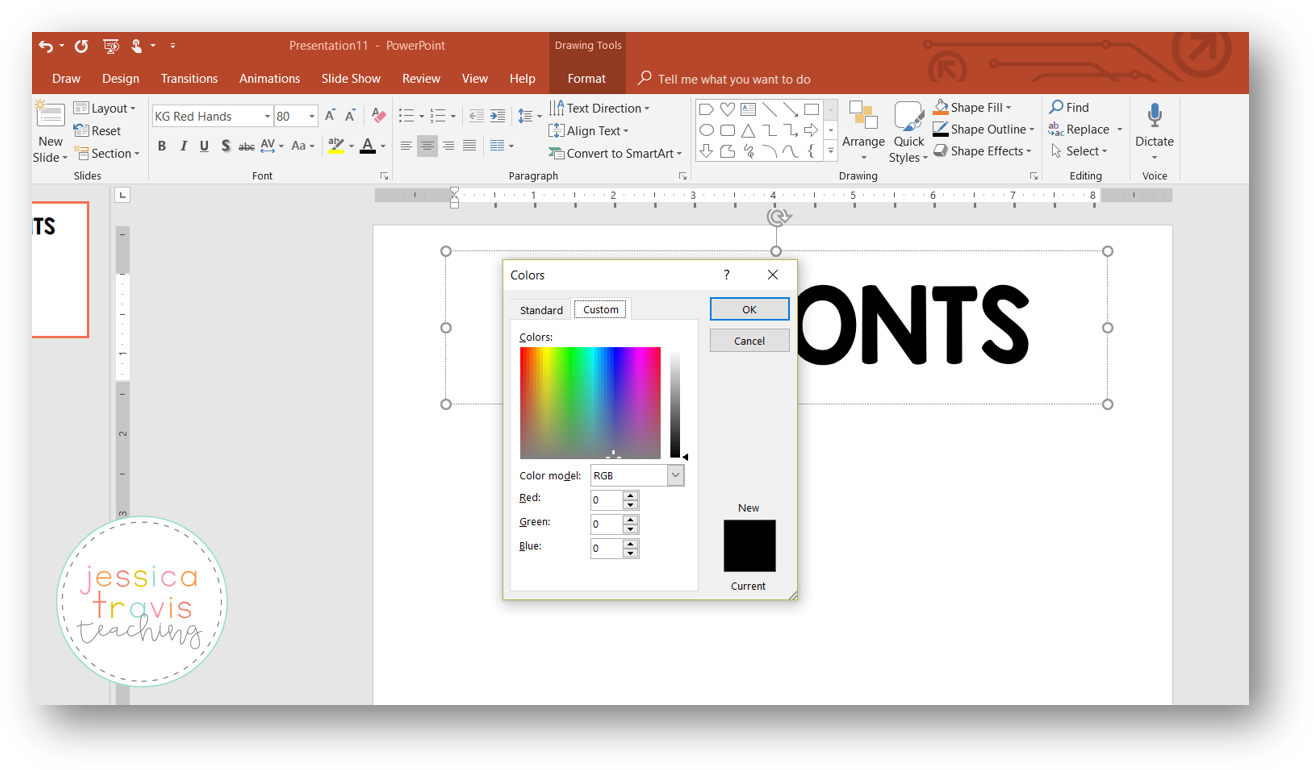Pick the text box shape in the gallery
1314x770 pixels.
(x=748, y=109)
